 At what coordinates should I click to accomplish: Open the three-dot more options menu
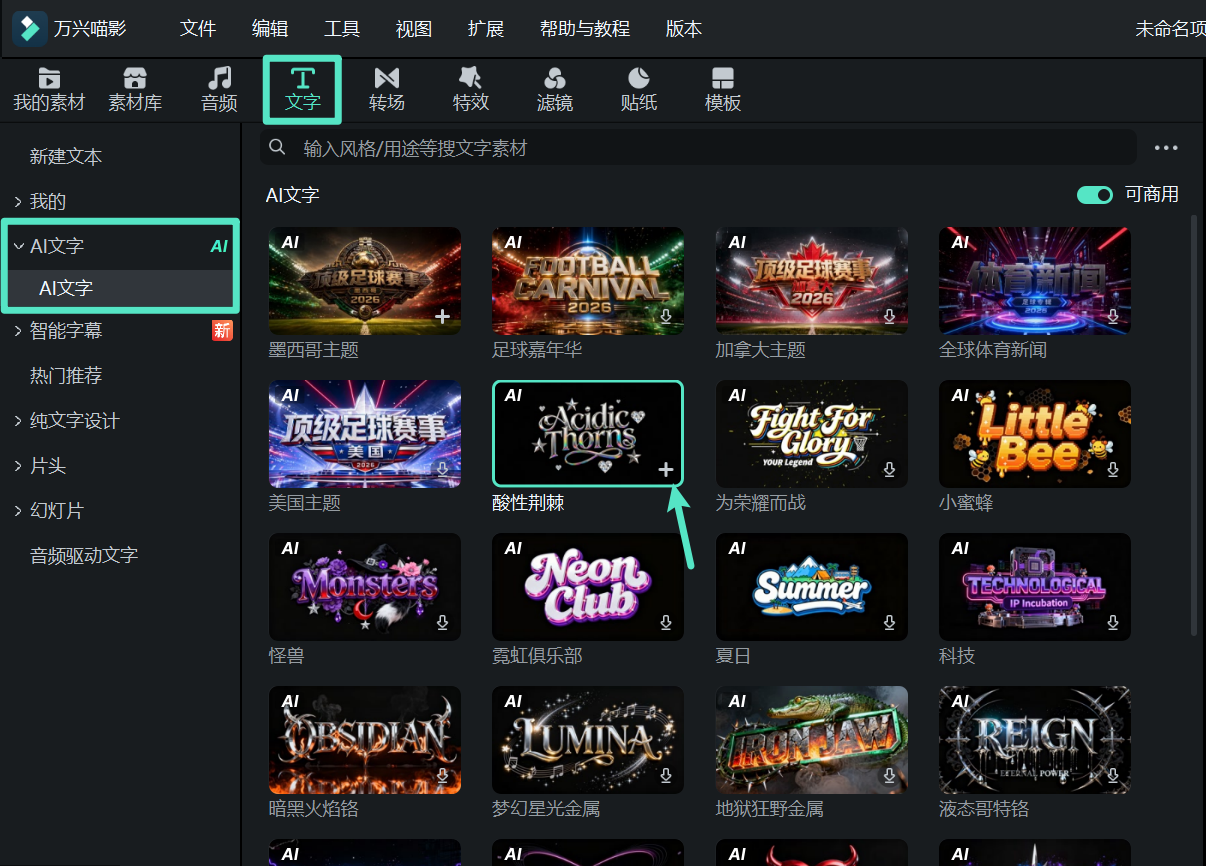pyautogui.click(x=1166, y=148)
